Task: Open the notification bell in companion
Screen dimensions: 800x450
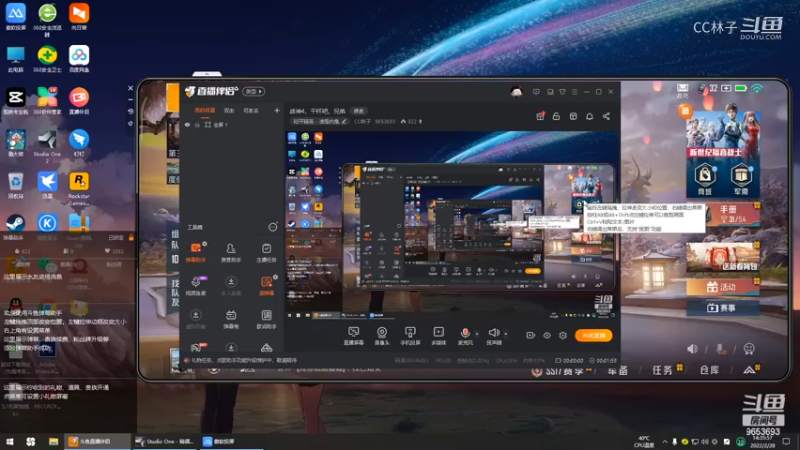Action: tap(589, 116)
